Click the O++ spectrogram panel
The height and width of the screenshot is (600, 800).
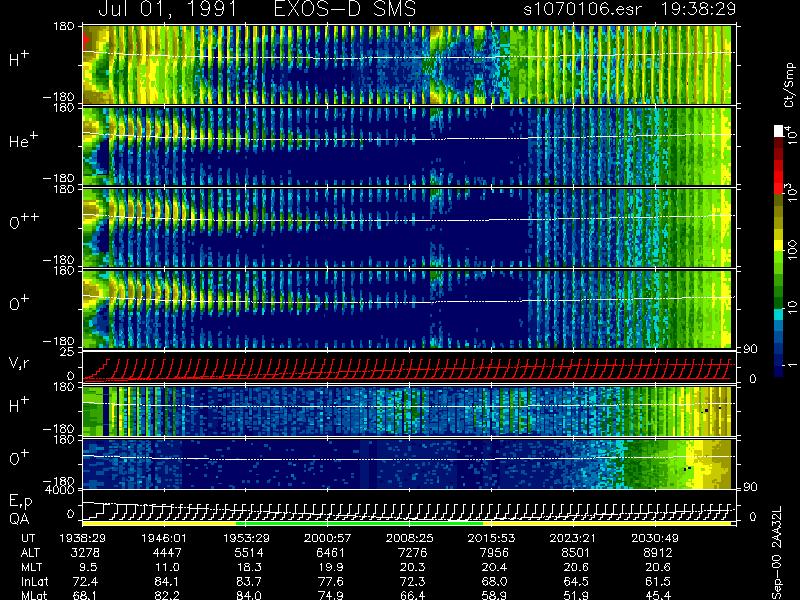click(407, 228)
